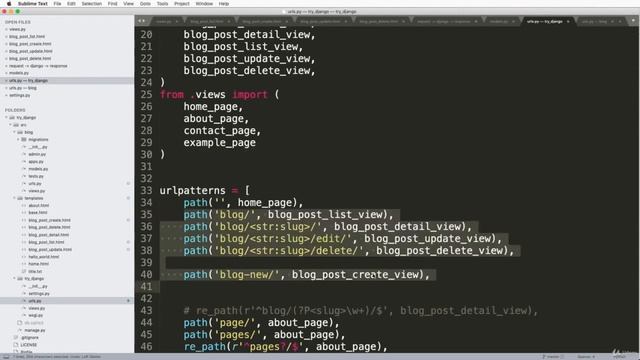This screenshot has width=640, height=360.
Task: Open .gitignore in the sidebar
Action: 30,338
